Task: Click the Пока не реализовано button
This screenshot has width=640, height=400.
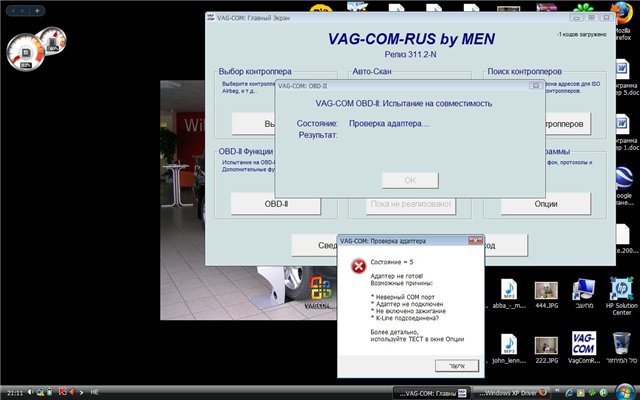Action: (x=411, y=204)
